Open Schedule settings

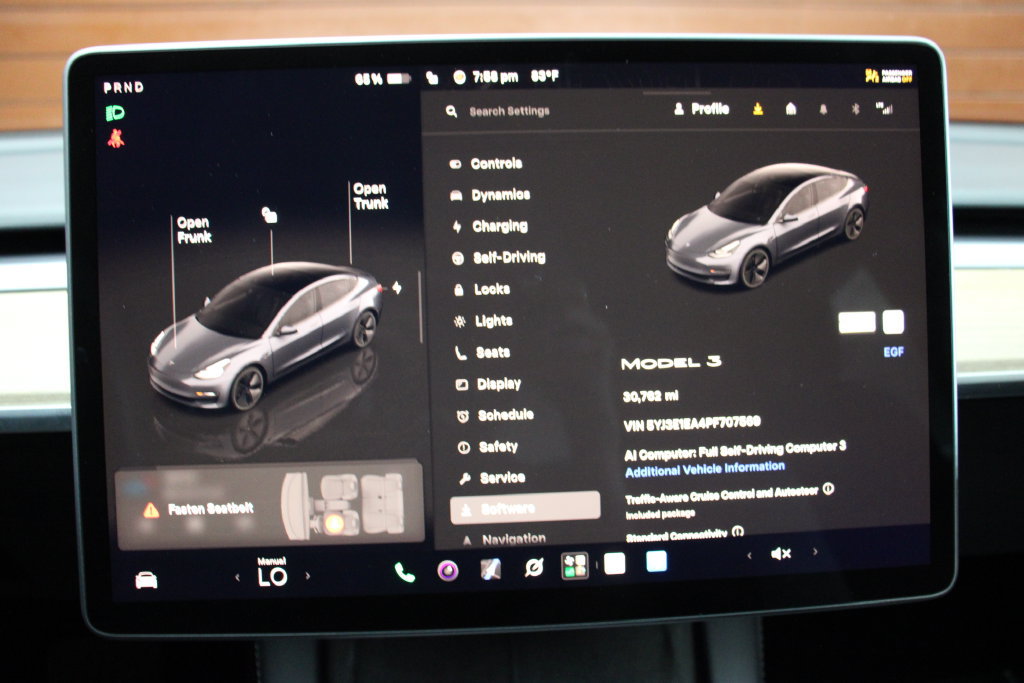(495, 415)
